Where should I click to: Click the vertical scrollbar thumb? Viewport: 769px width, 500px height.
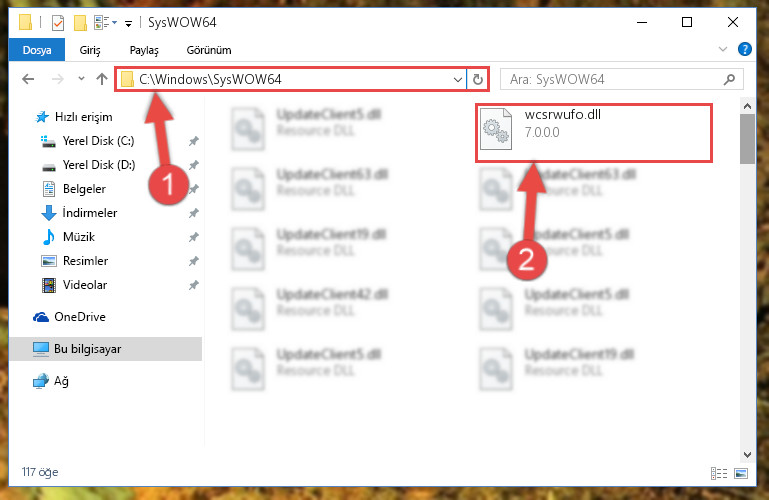(747, 140)
